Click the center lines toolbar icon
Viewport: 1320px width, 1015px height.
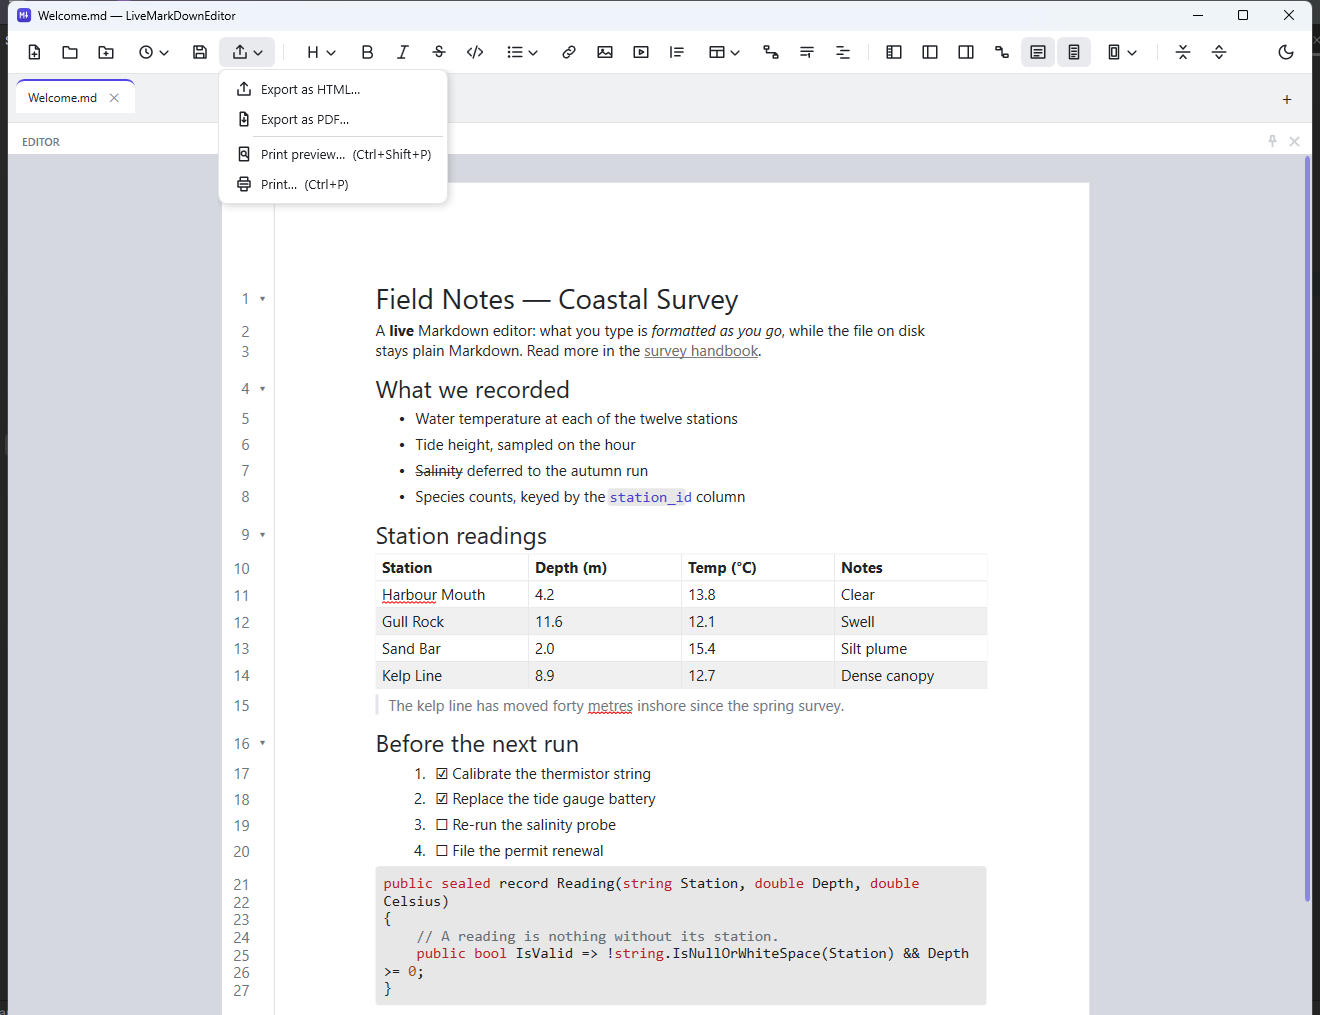coord(843,52)
